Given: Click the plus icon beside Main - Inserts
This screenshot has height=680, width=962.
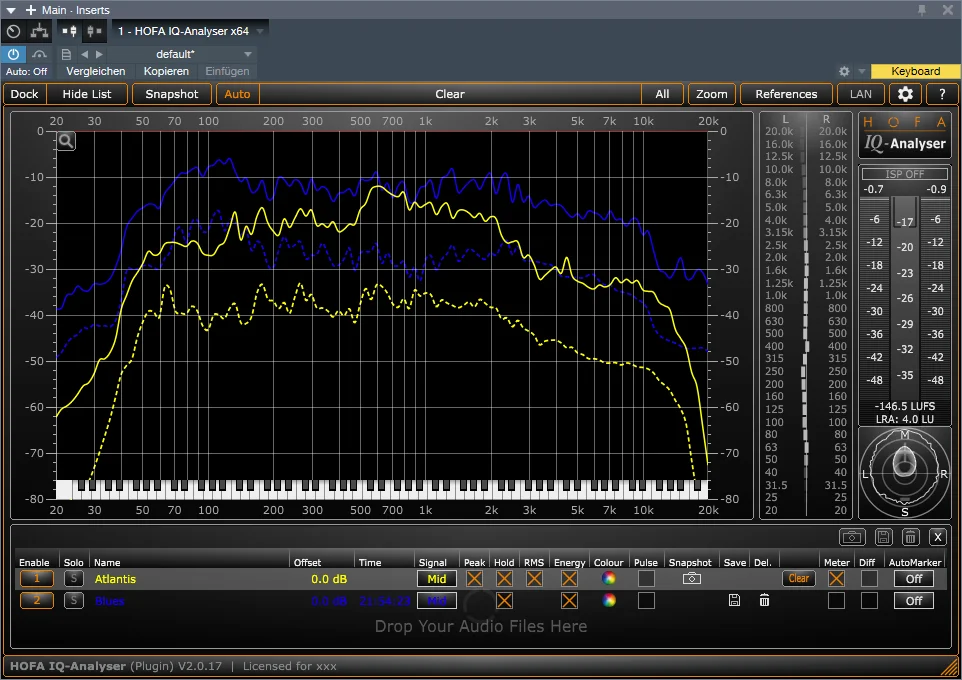Looking at the screenshot, I should [x=31, y=10].
